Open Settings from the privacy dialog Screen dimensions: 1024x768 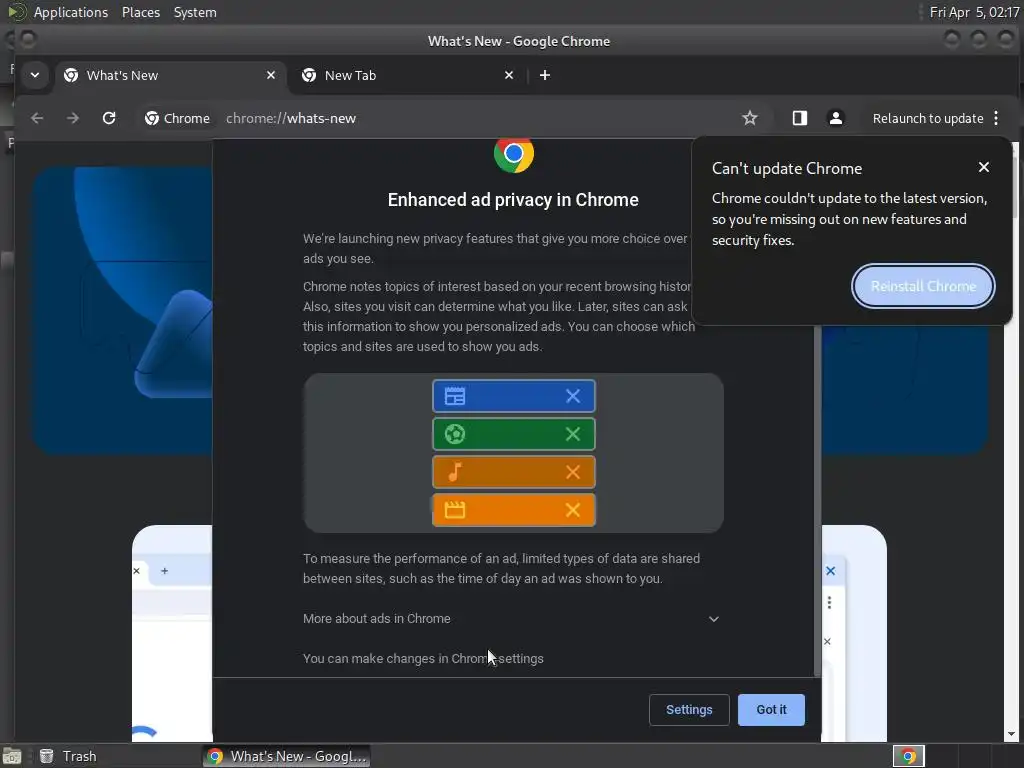(x=689, y=709)
